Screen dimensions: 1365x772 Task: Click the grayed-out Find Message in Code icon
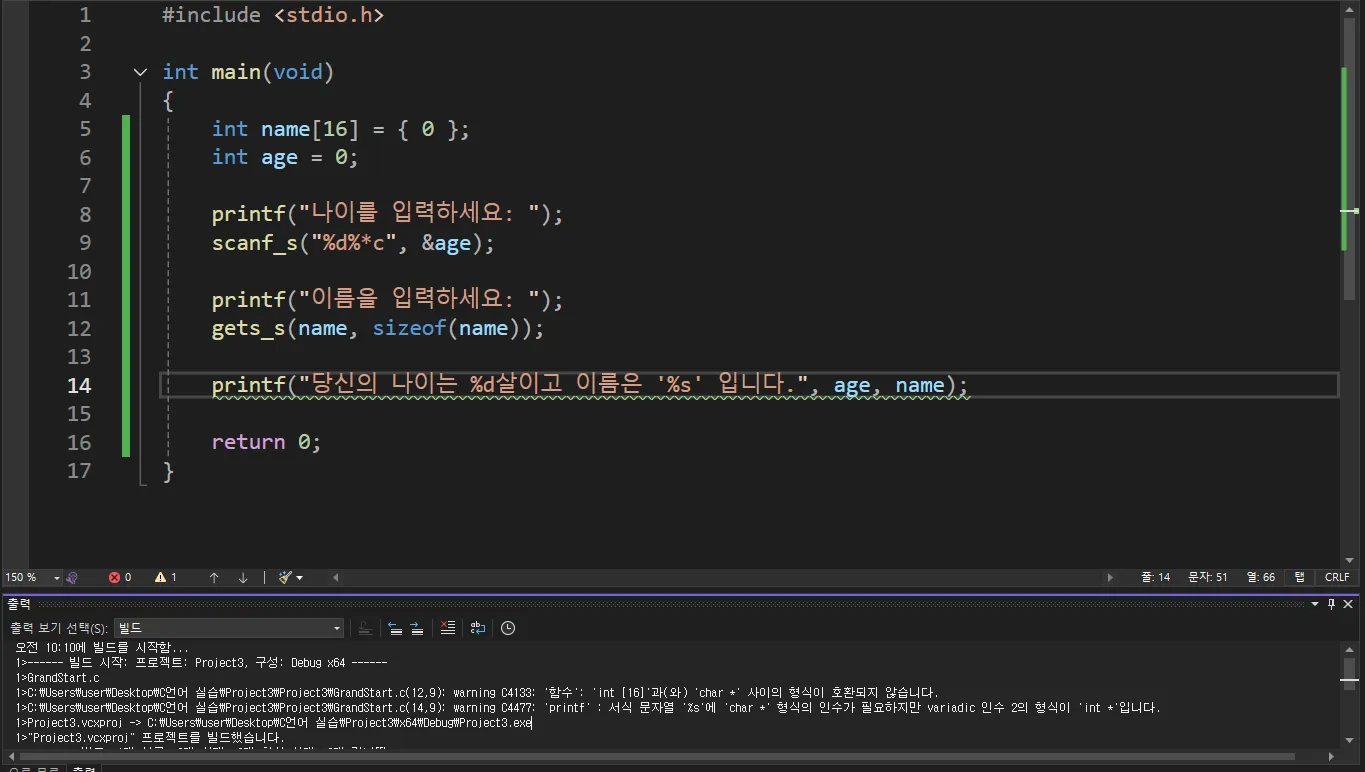(366, 628)
